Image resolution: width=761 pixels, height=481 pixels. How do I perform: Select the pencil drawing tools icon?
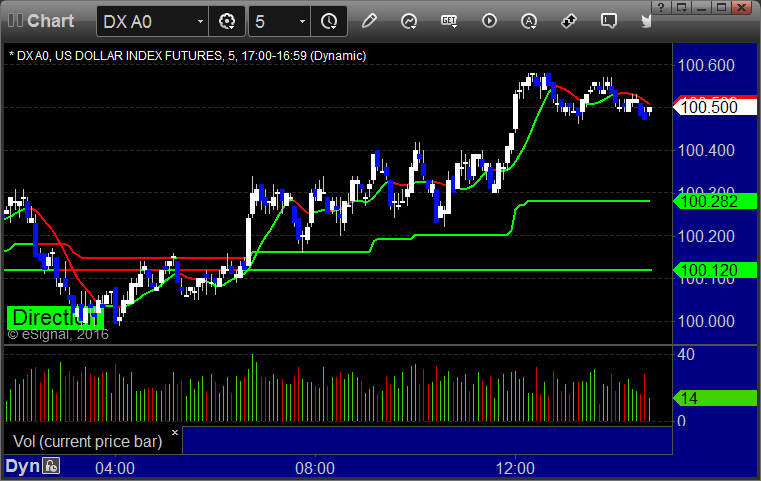click(369, 21)
